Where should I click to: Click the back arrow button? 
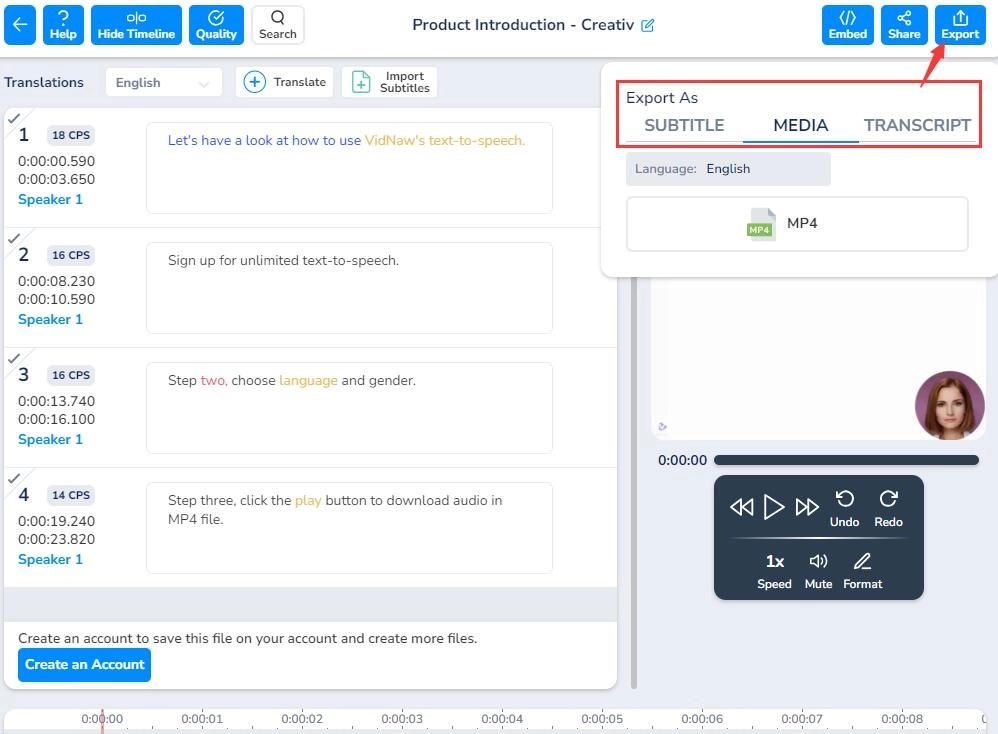click(20, 25)
